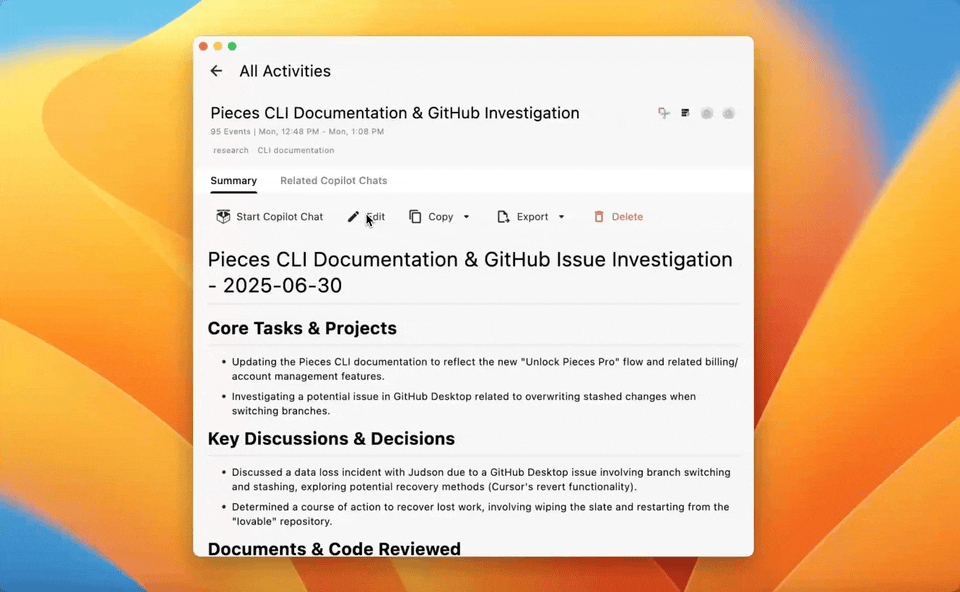Click the dark document source icon in header
960x592 pixels.
coord(685,113)
